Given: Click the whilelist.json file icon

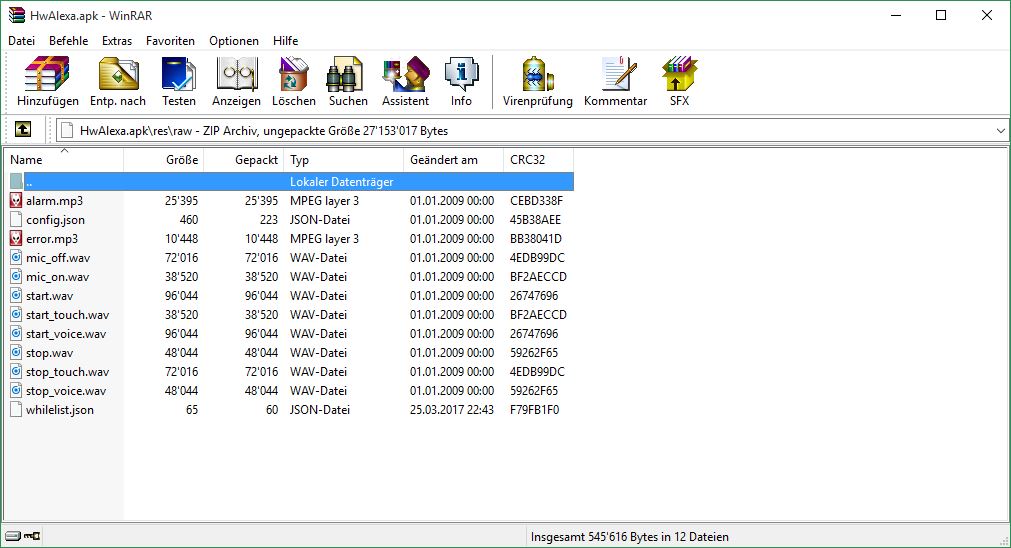Looking at the screenshot, I should (x=16, y=410).
